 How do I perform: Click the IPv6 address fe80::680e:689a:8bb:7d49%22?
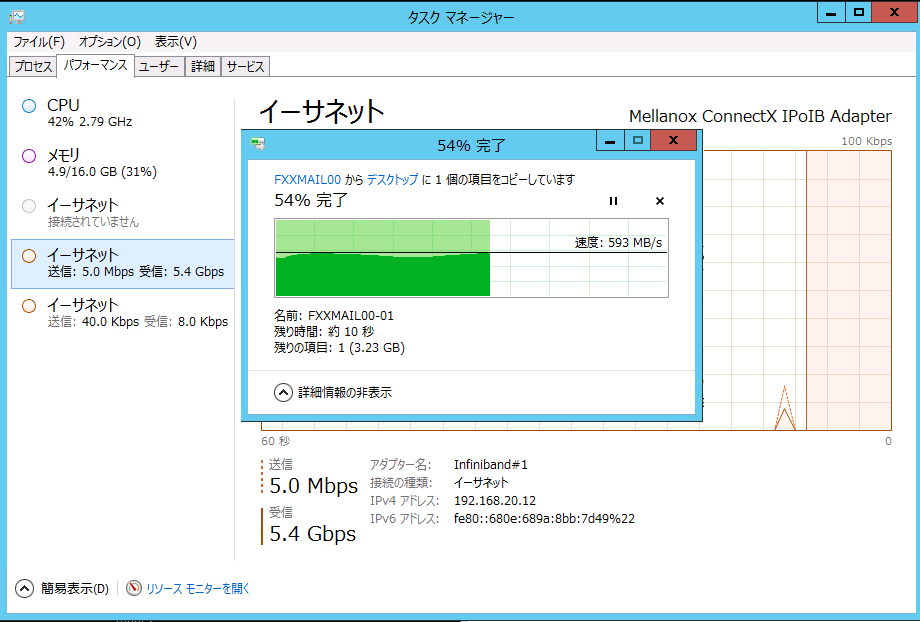[x=544, y=519]
